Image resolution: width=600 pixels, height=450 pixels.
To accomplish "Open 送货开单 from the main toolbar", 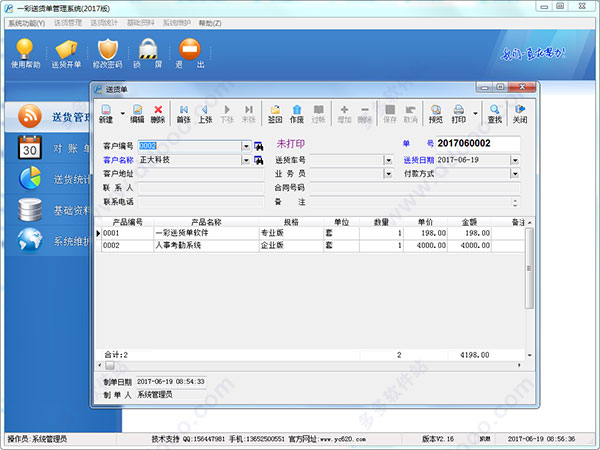I will coord(66,54).
